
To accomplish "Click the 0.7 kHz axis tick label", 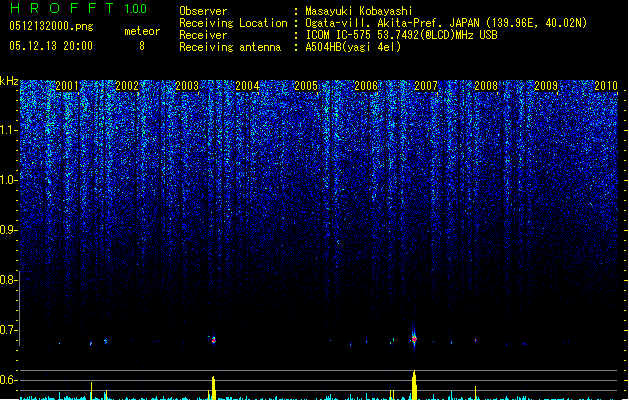I will coord(8,330).
